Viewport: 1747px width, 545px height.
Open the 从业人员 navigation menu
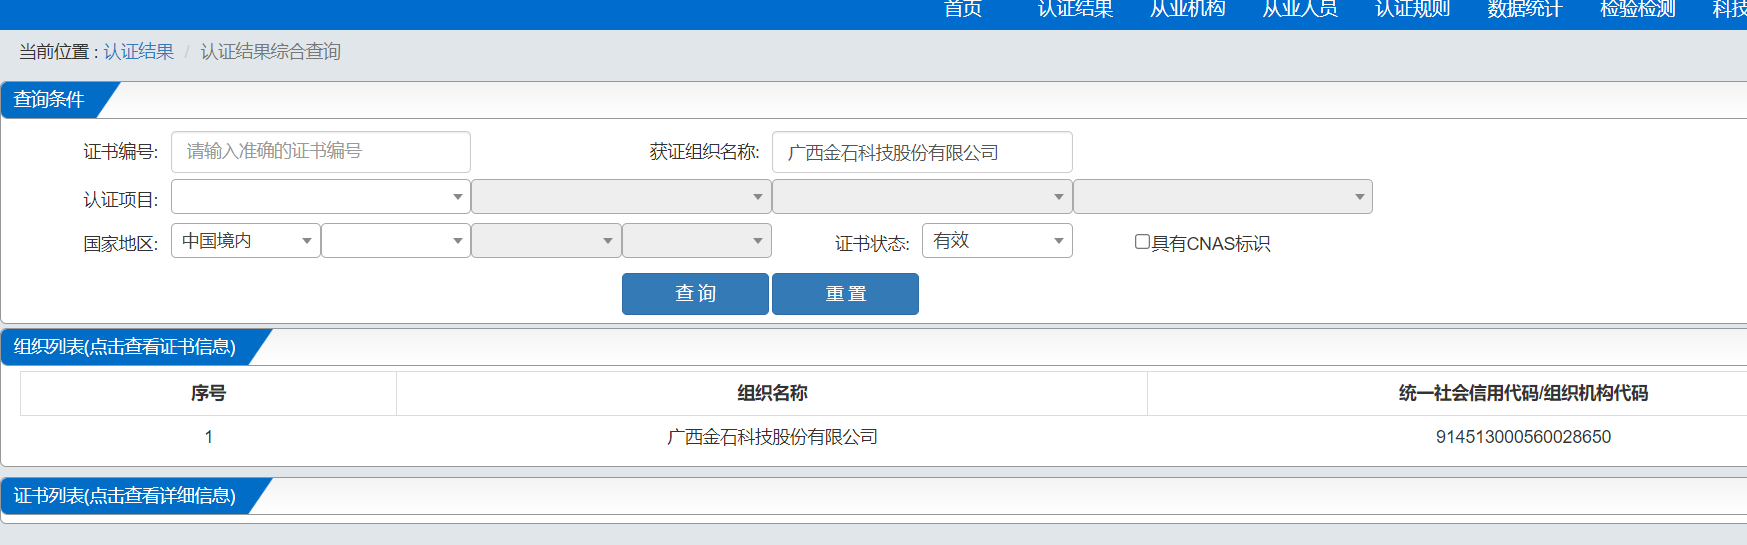(x=1300, y=9)
